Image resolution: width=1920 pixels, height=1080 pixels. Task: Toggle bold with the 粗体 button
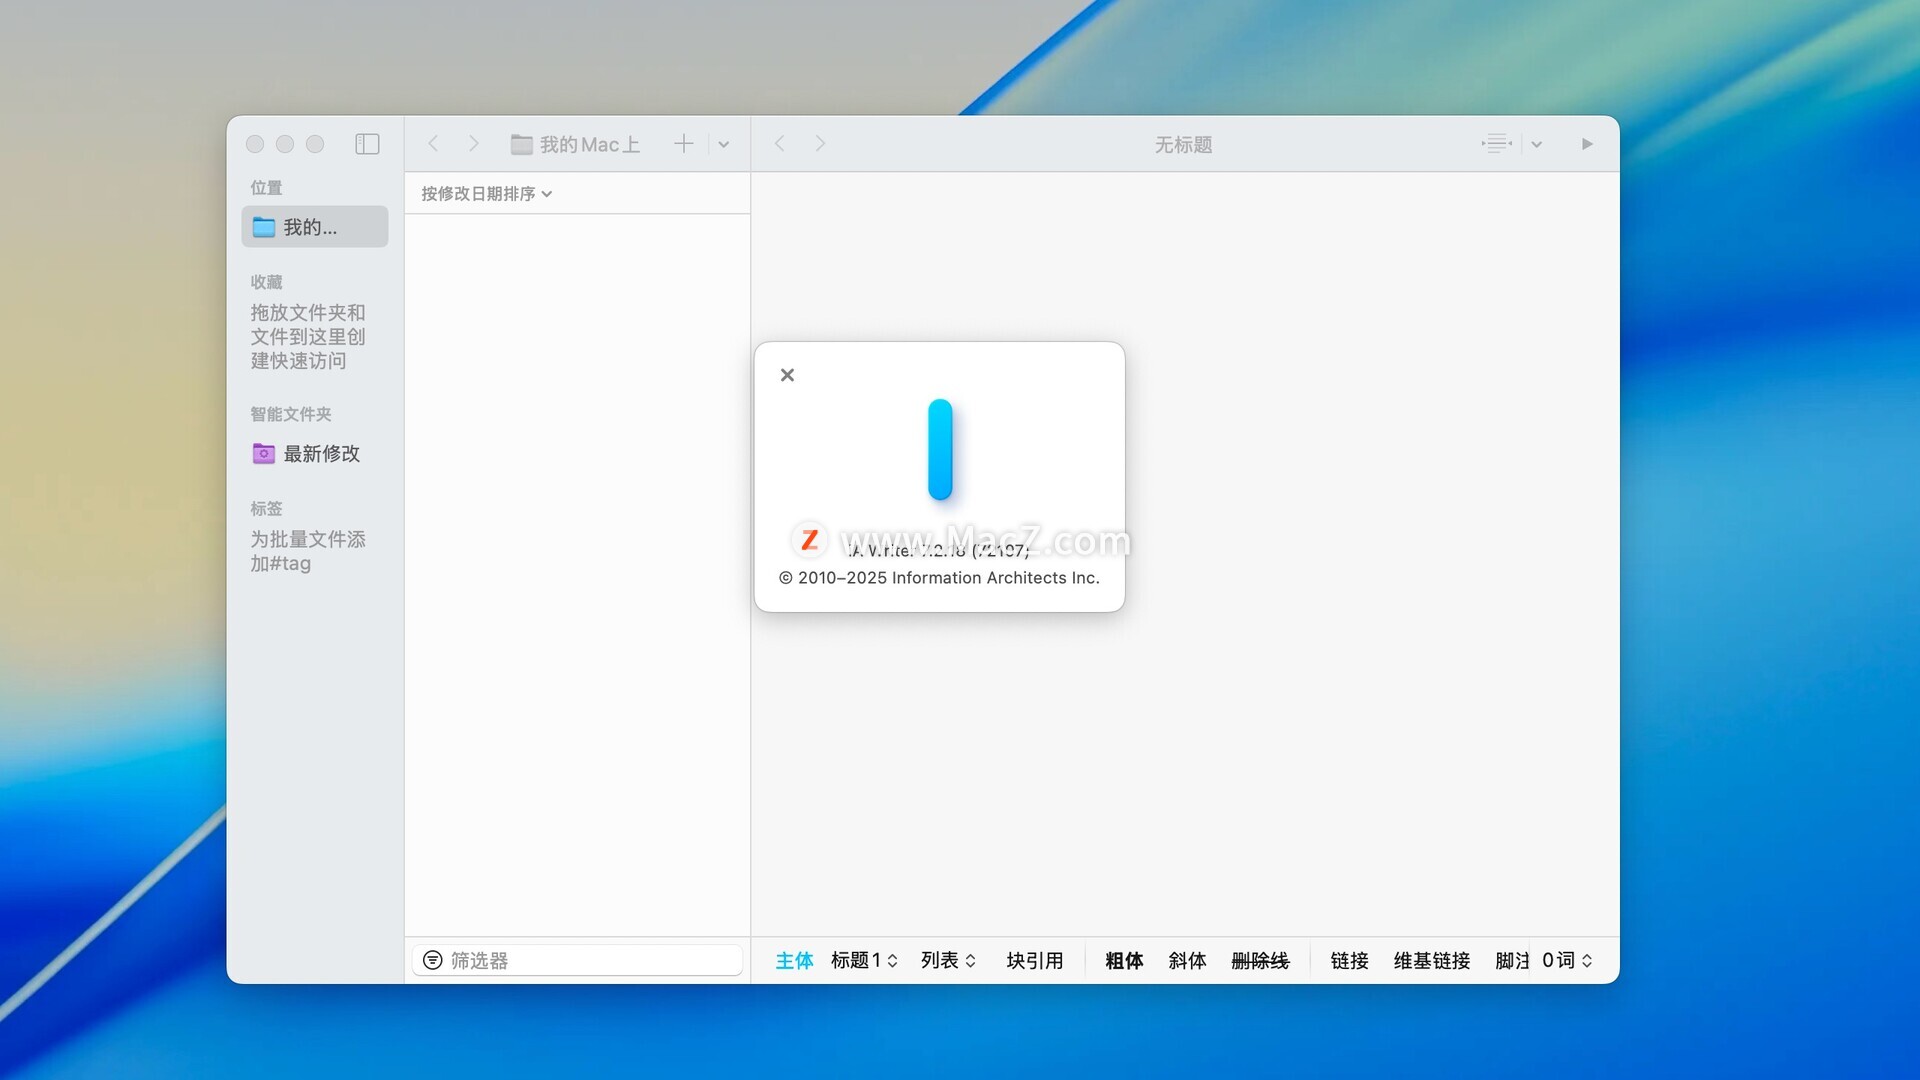[x=1124, y=961]
